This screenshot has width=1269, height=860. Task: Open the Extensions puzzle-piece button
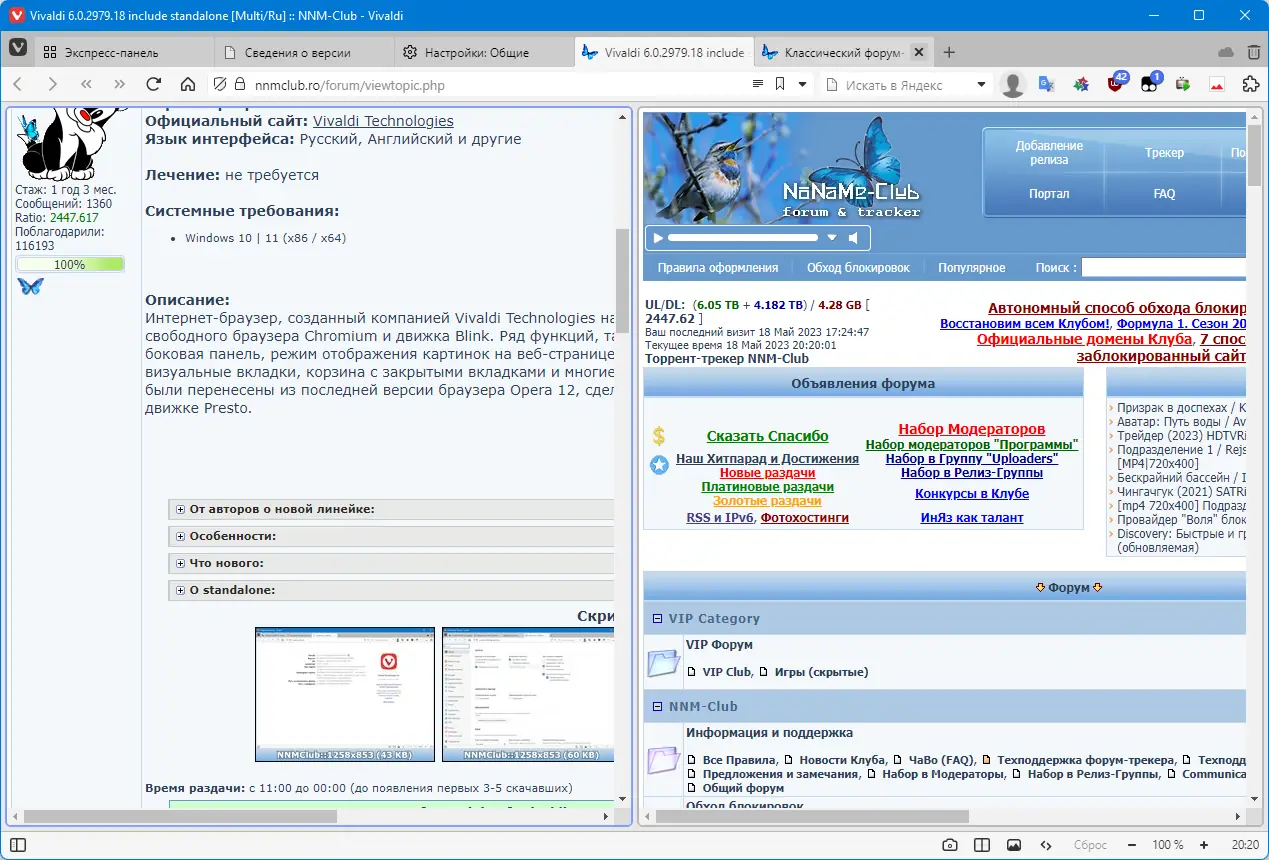click(x=1250, y=85)
